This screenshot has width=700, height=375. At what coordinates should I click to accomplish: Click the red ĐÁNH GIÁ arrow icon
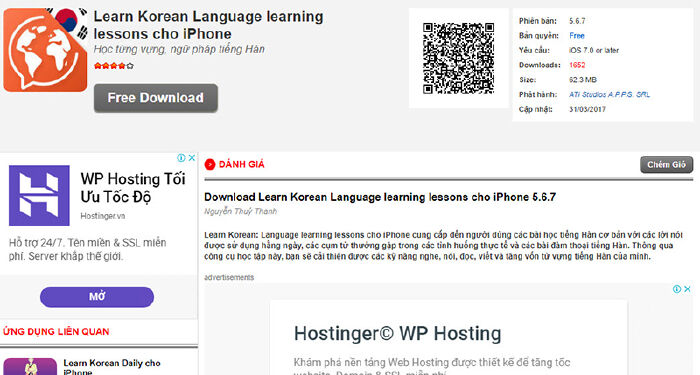tap(209, 164)
